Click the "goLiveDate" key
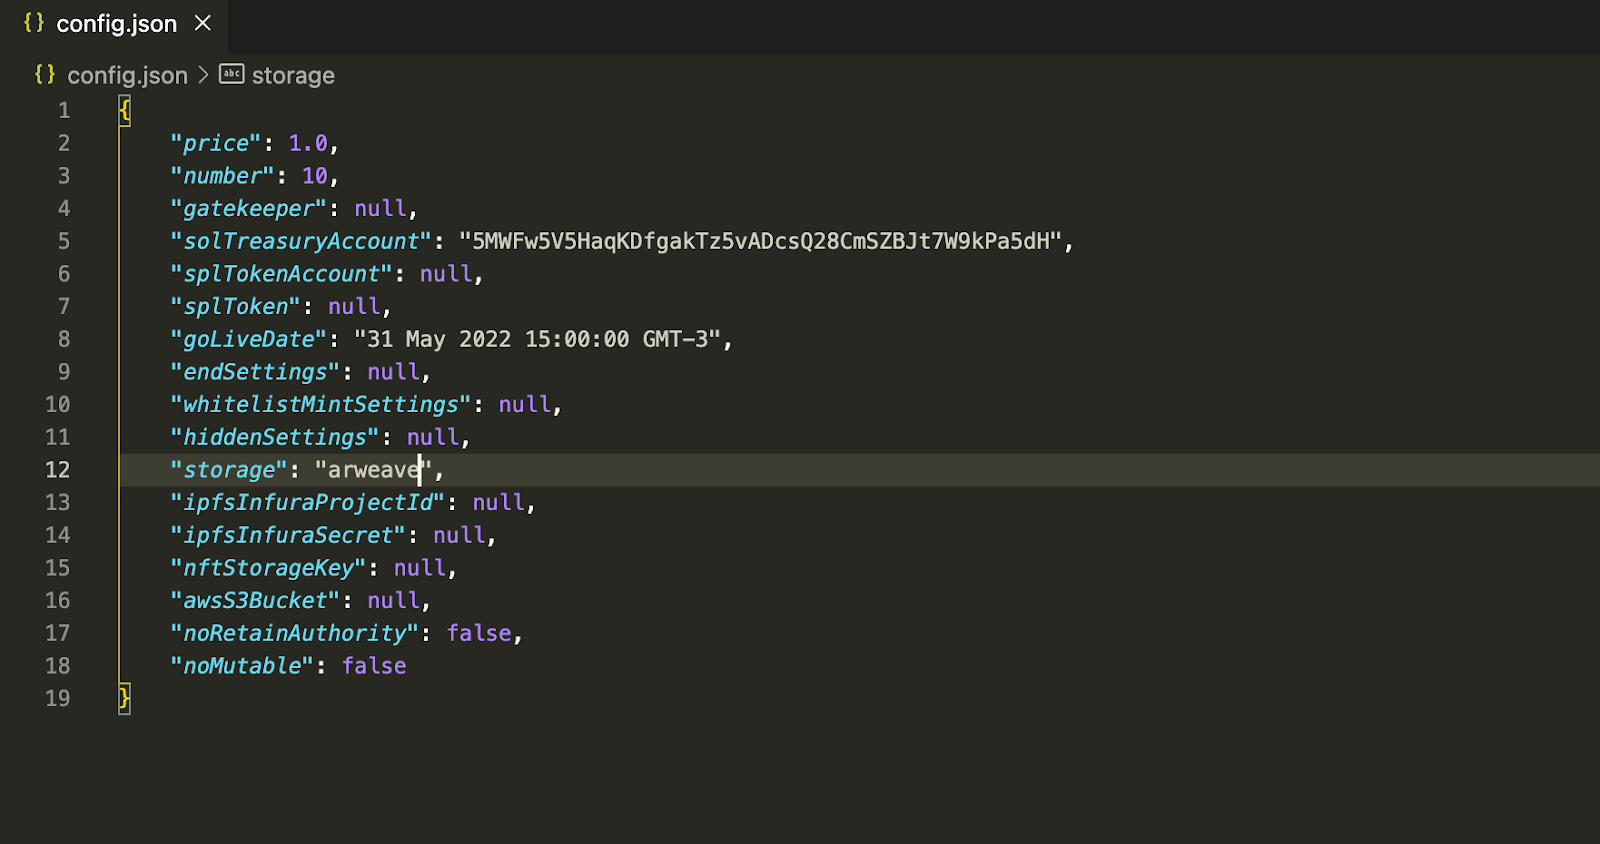The width and height of the screenshot is (1600, 844). (x=248, y=340)
